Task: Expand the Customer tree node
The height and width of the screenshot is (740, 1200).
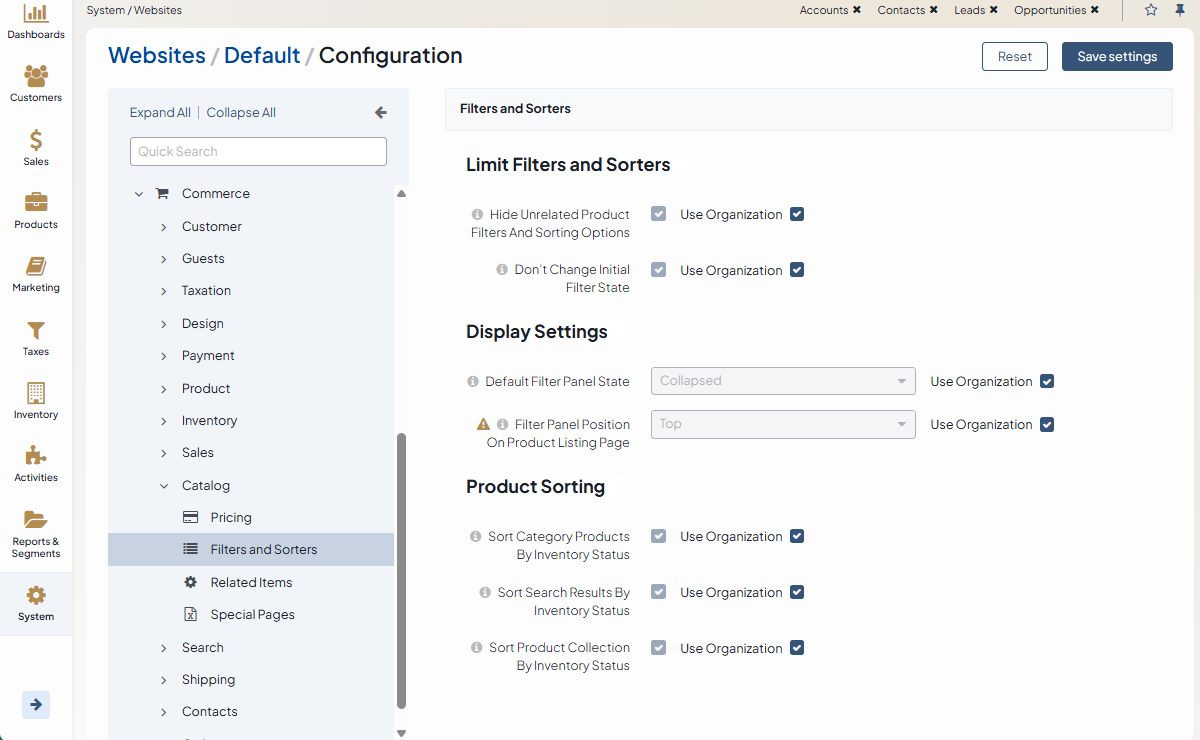Action: (164, 227)
